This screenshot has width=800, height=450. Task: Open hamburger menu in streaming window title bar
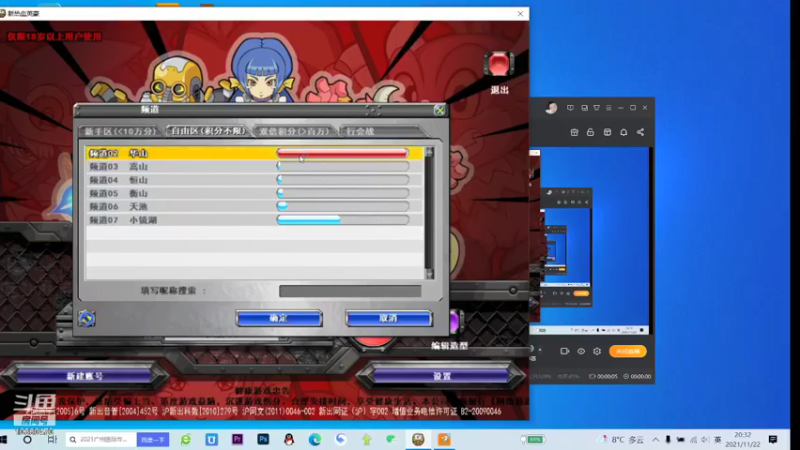[x=609, y=108]
